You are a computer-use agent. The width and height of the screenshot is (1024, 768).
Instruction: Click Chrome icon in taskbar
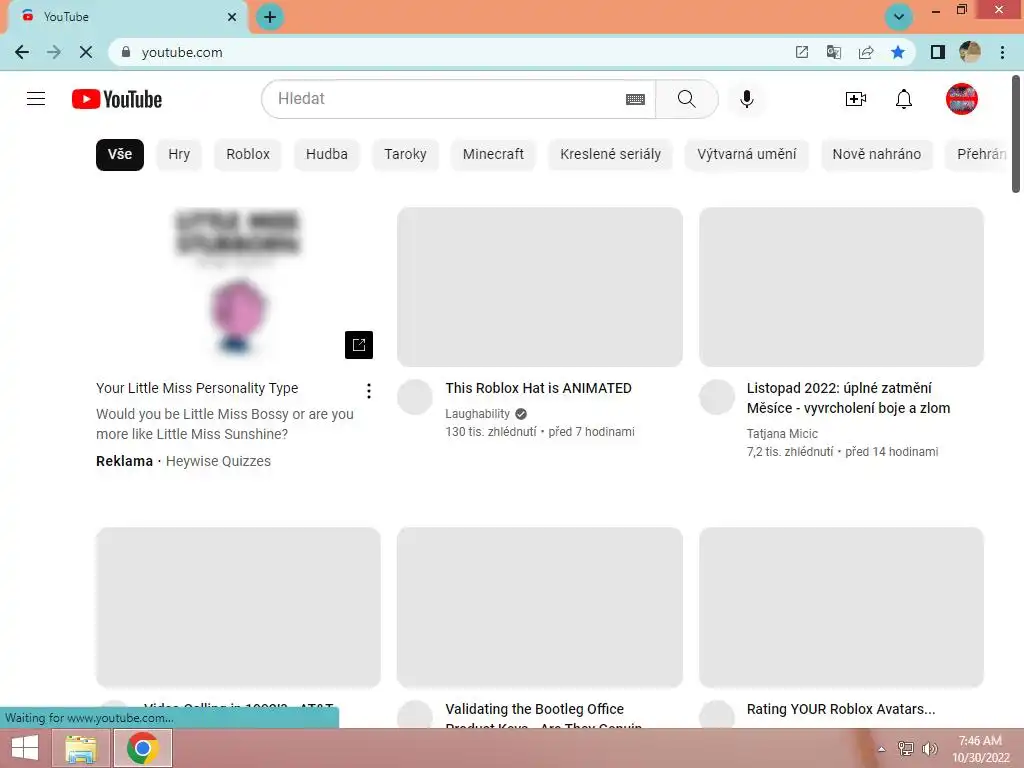[x=143, y=748]
